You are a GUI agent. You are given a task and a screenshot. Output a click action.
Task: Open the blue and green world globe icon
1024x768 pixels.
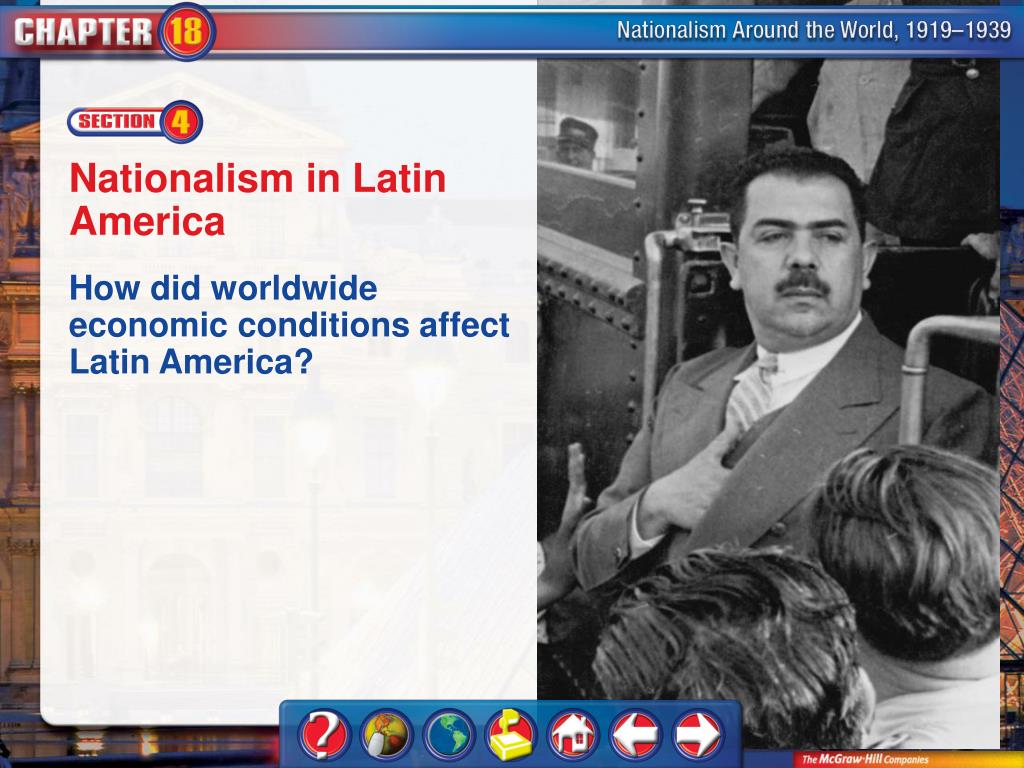coord(449,735)
